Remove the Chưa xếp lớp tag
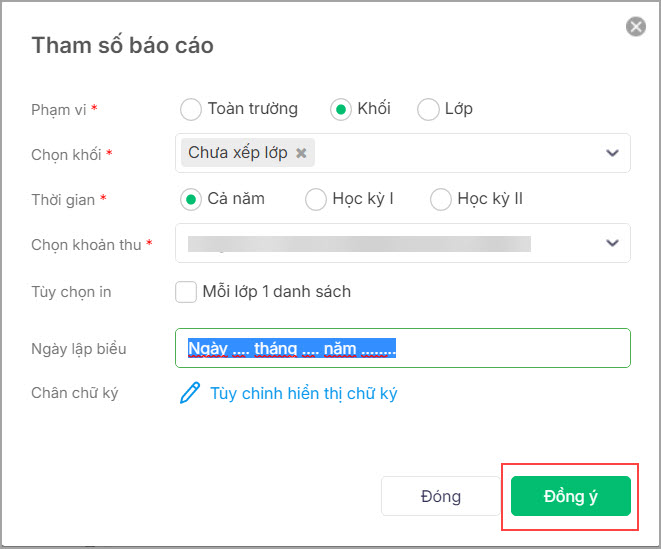661x549 pixels. 301,153
